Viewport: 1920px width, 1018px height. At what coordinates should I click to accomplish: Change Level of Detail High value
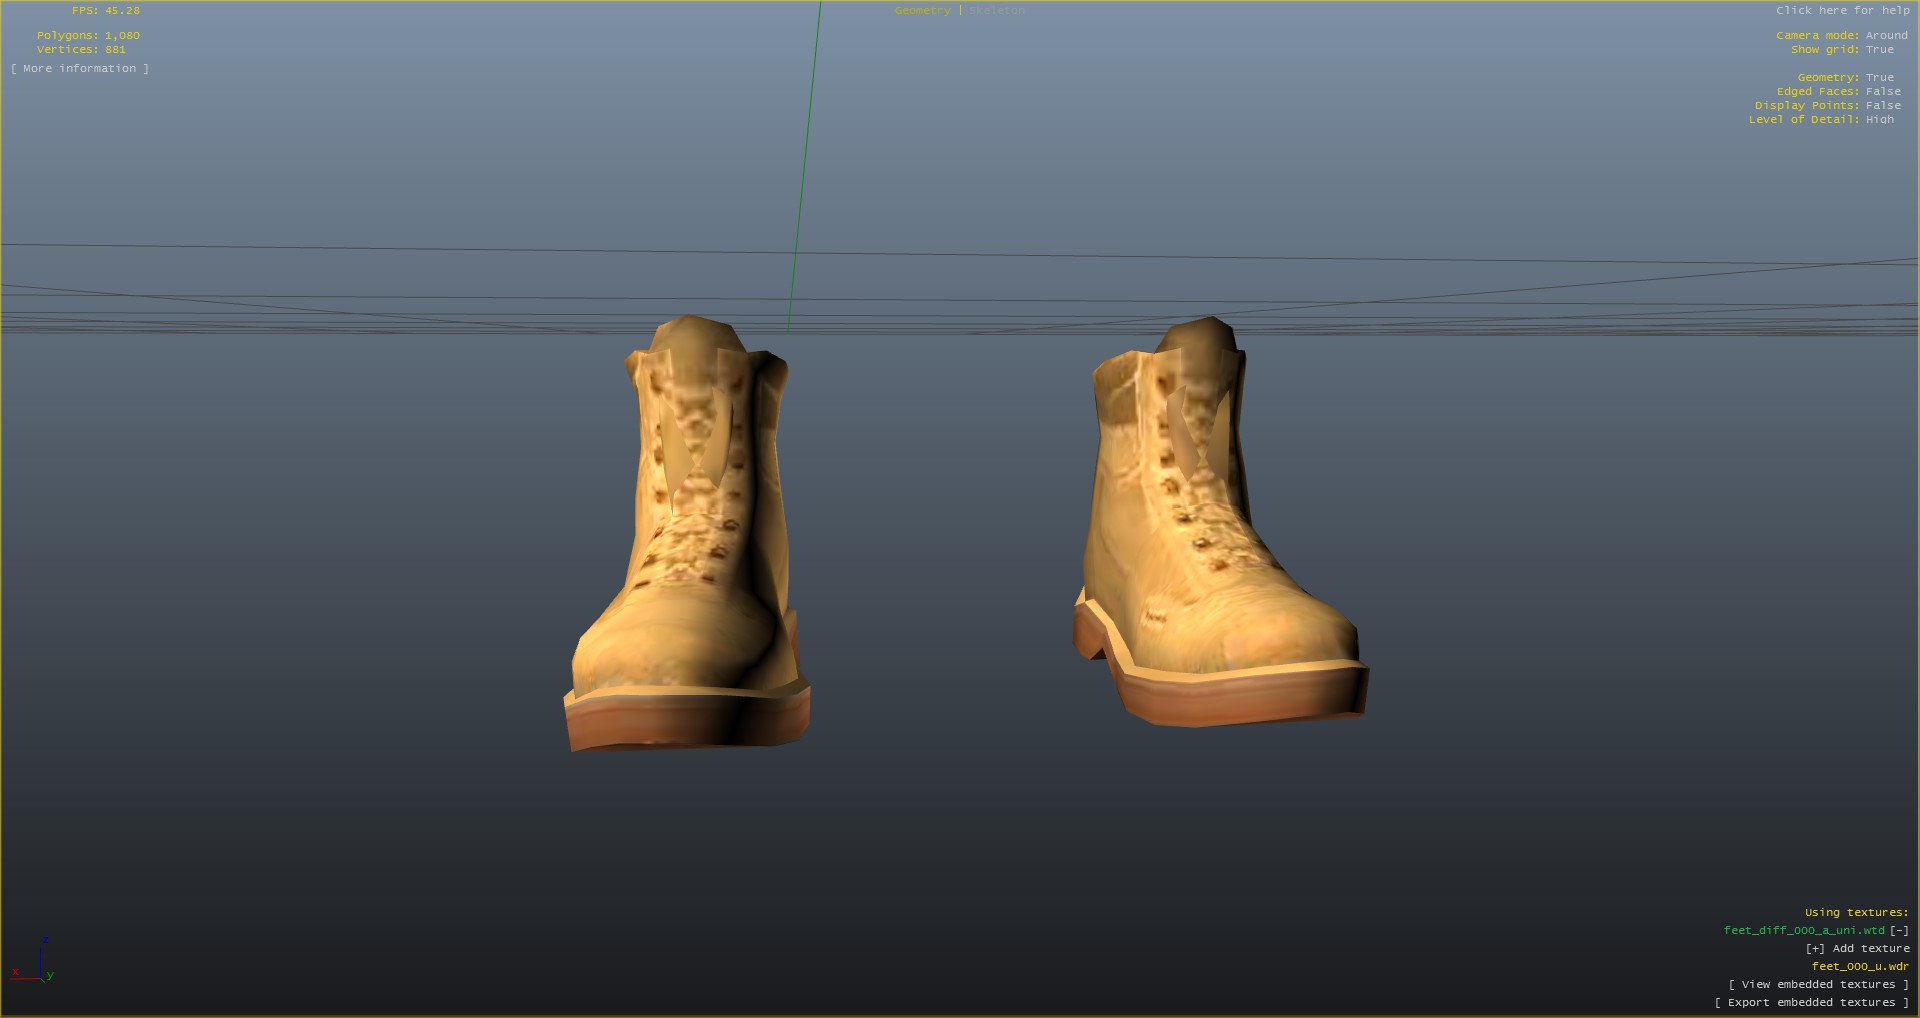pos(1880,119)
